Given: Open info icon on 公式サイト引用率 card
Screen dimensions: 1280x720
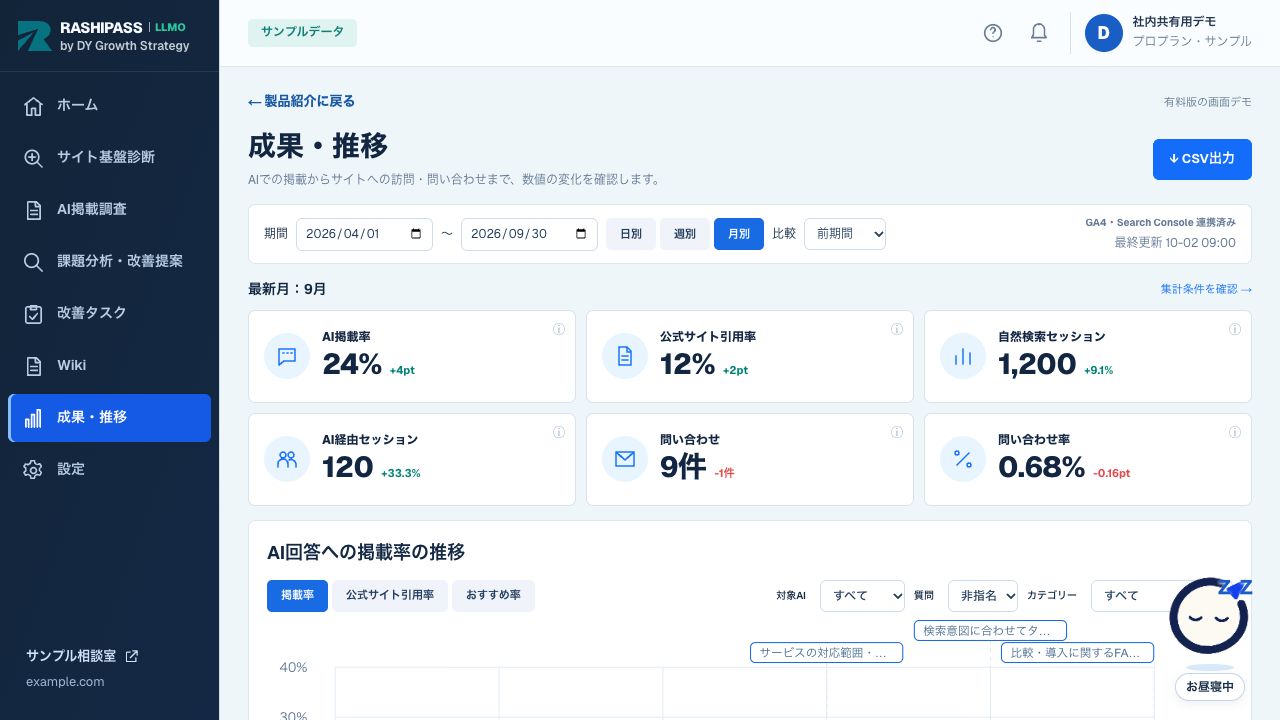Looking at the screenshot, I should [897, 329].
